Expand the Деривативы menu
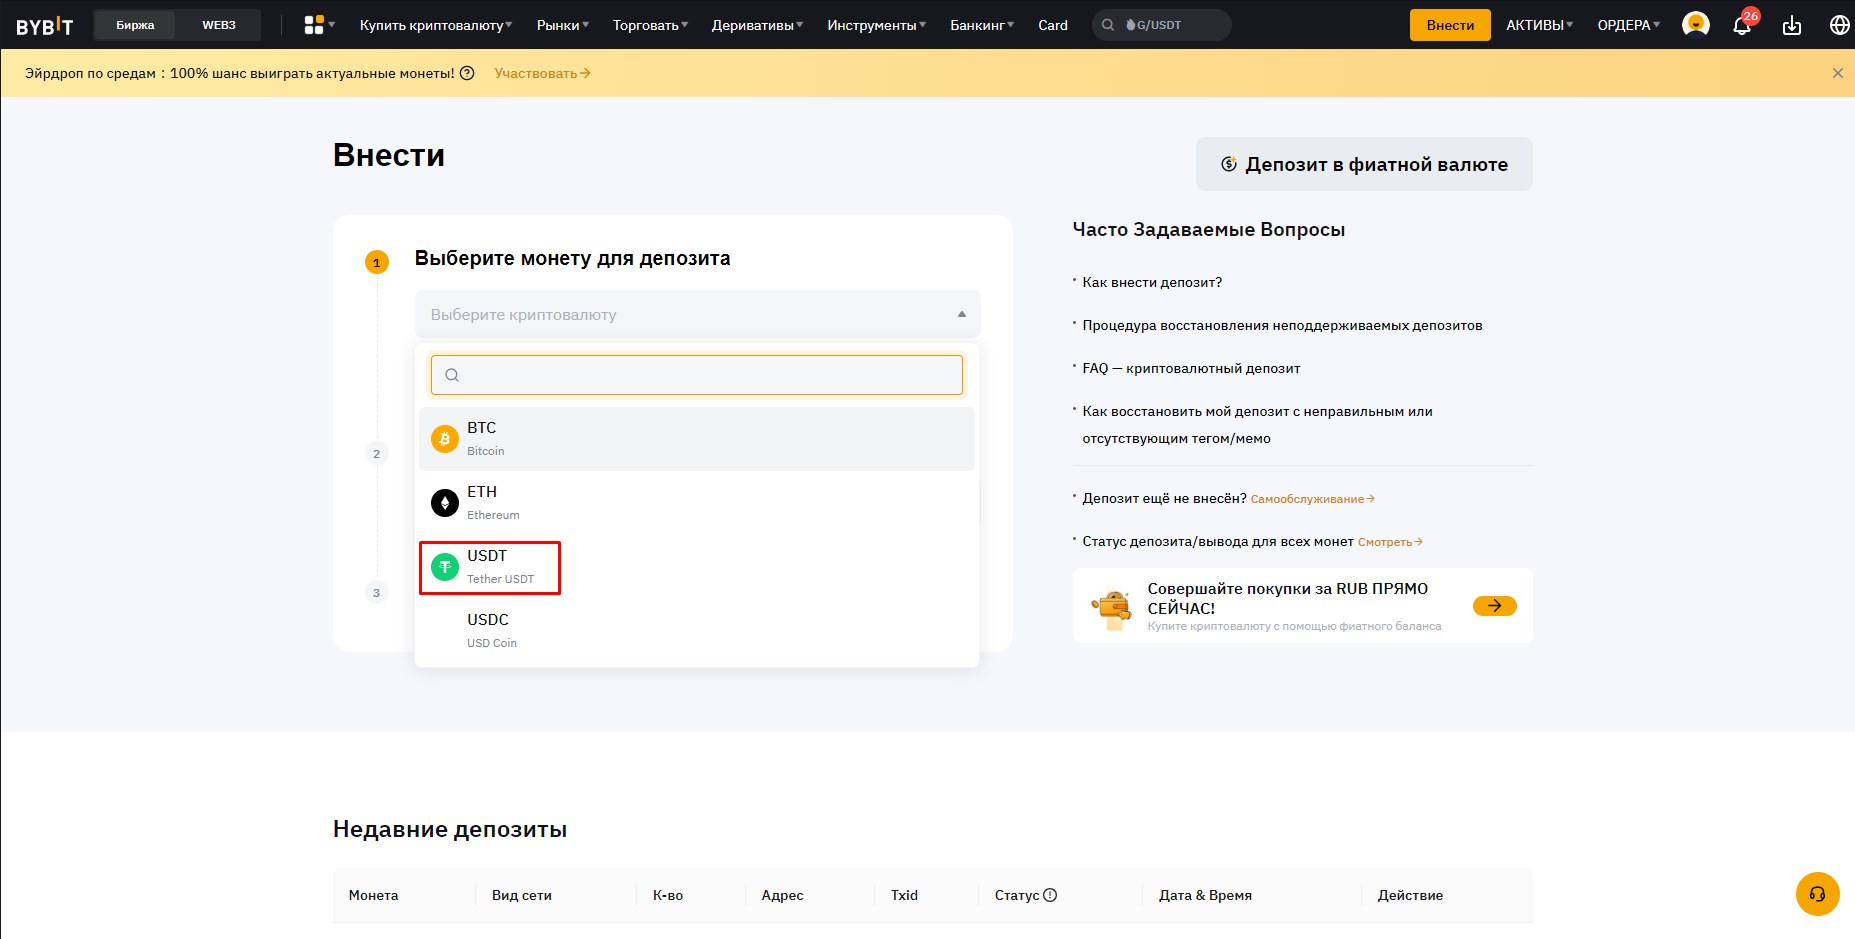 (757, 25)
